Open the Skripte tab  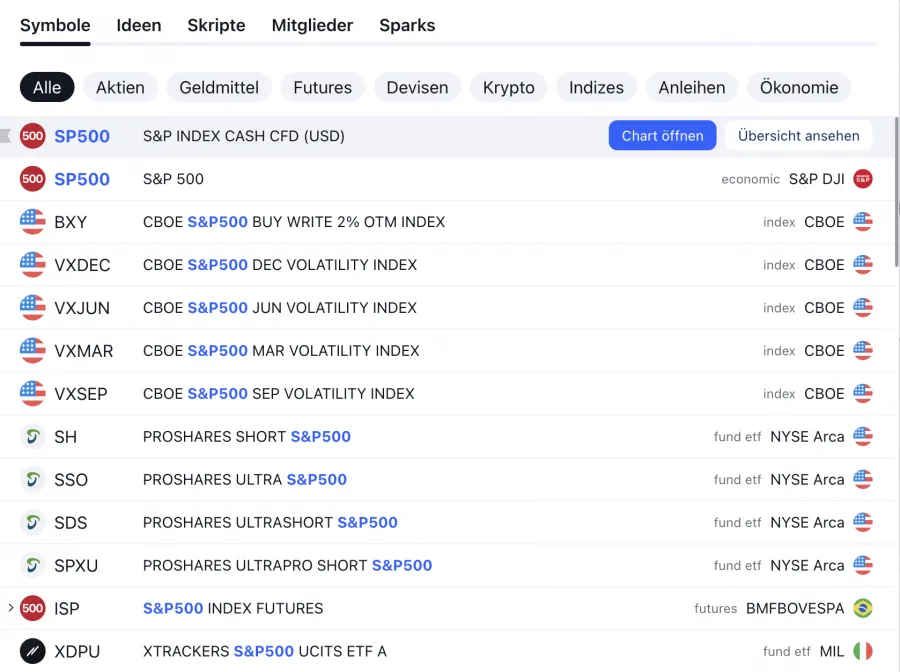[216, 26]
